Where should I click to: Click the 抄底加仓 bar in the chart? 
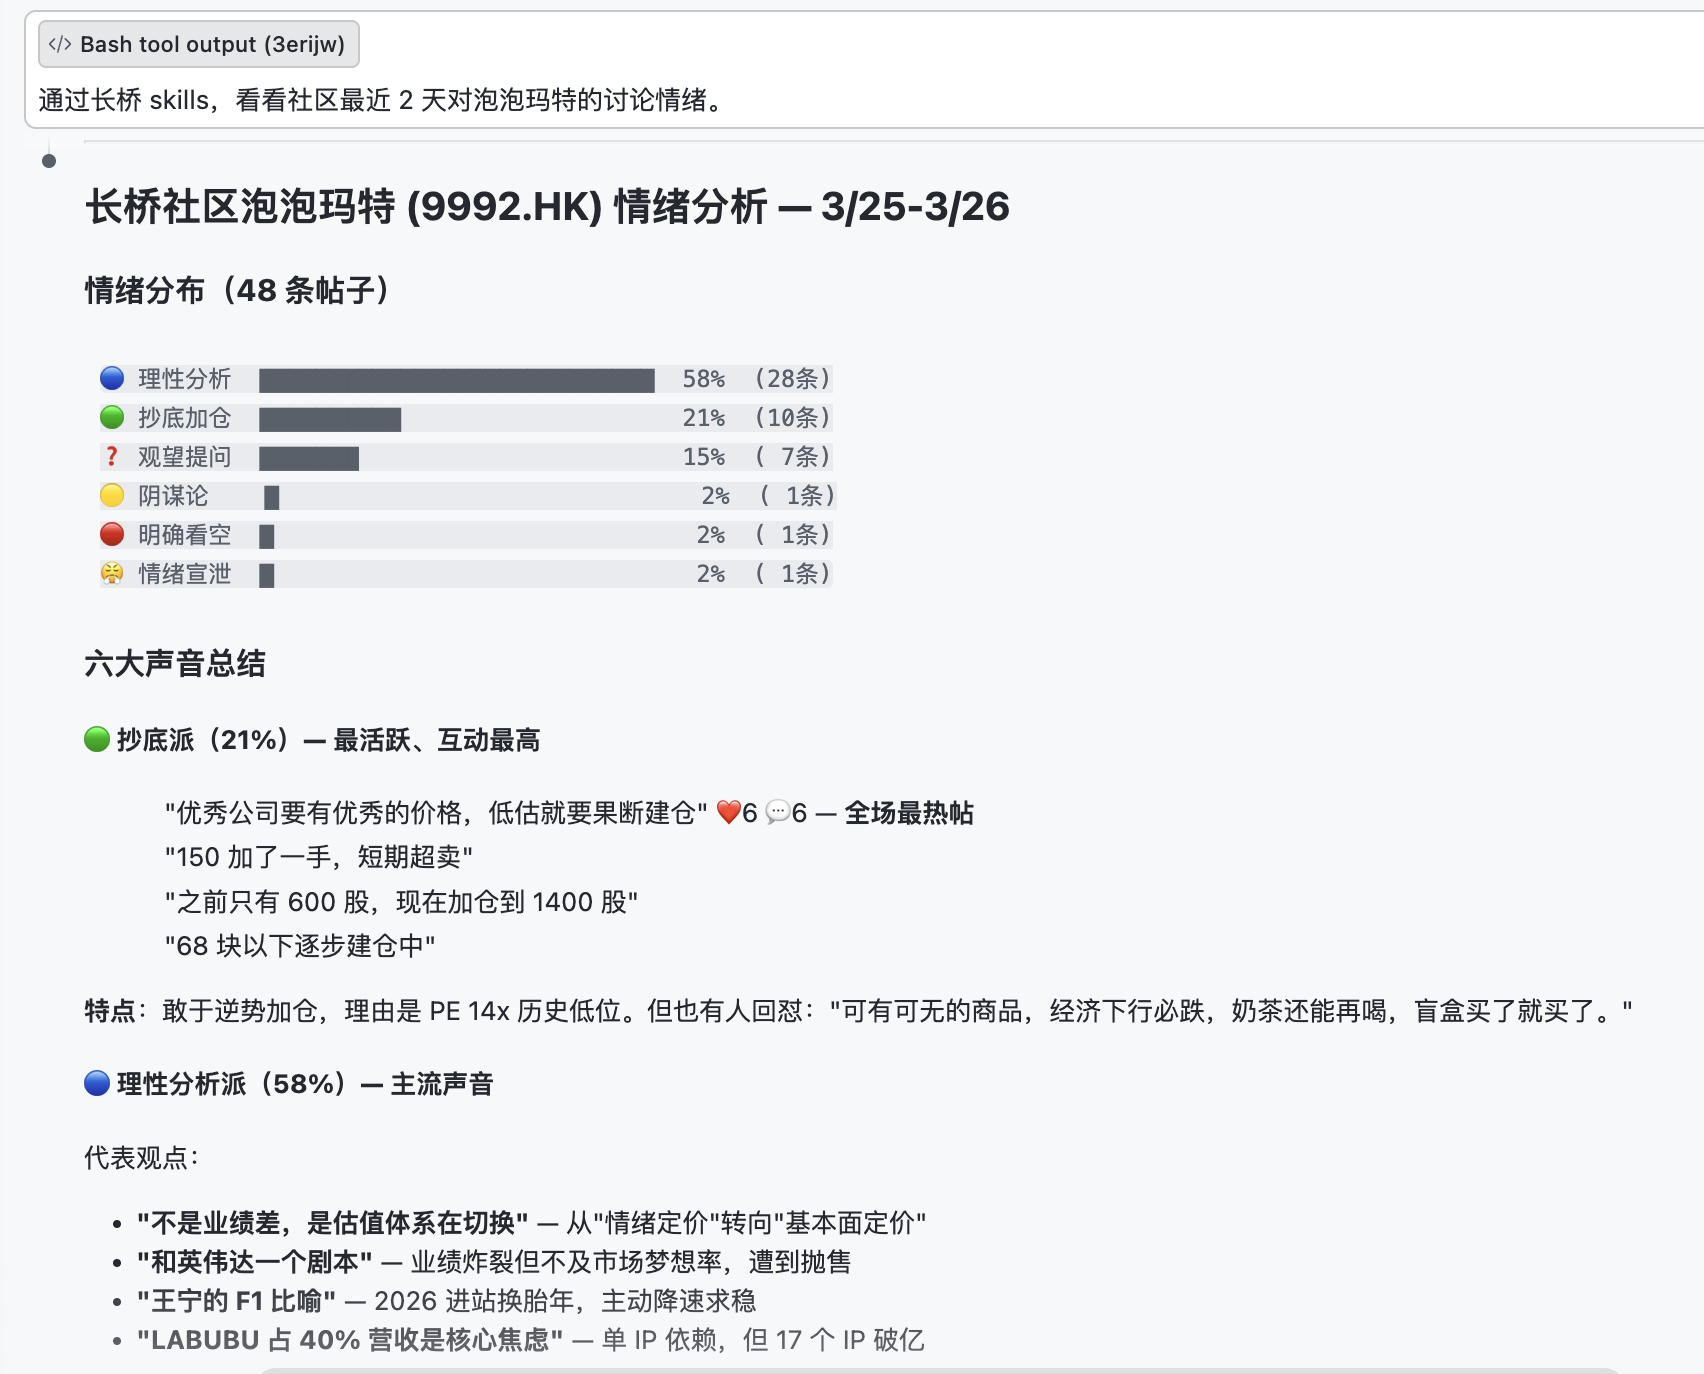pyautogui.click(x=330, y=419)
